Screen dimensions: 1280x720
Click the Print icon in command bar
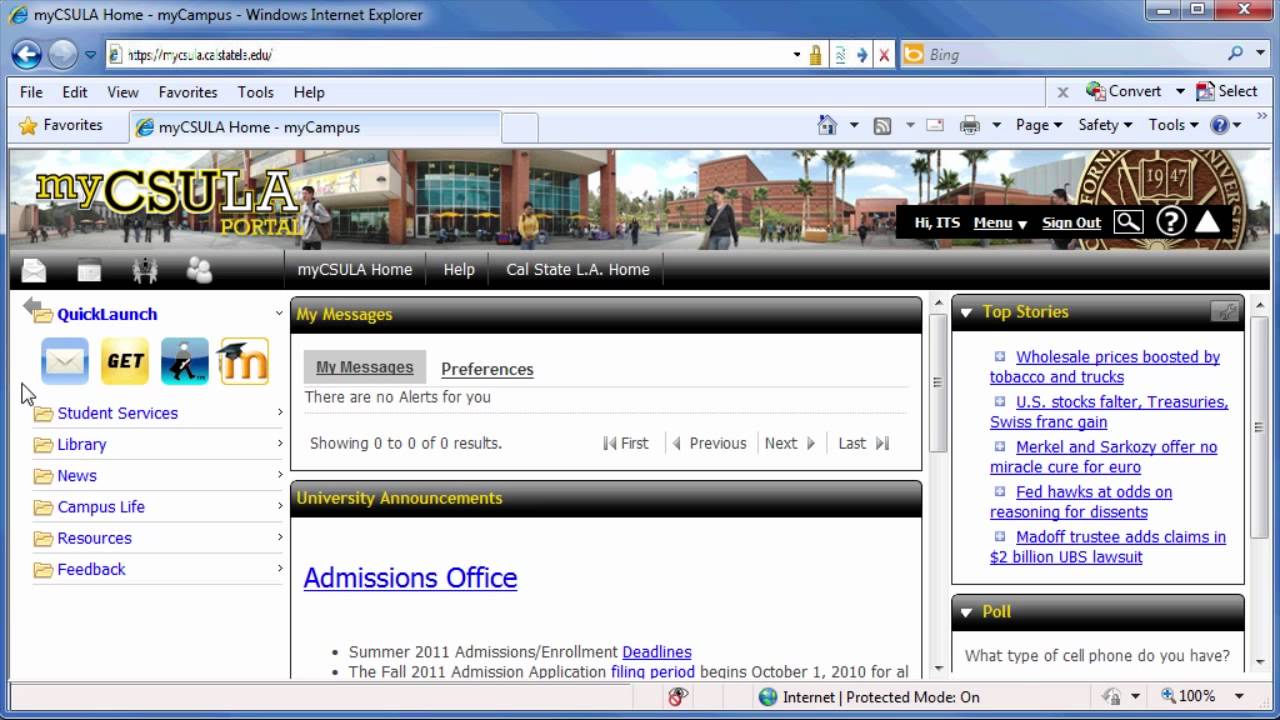969,125
